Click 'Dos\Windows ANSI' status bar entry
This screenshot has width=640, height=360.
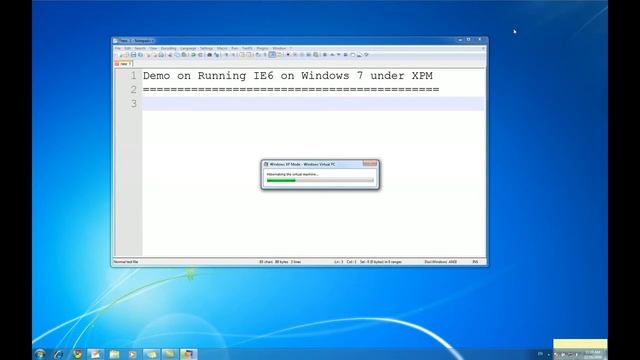click(x=441, y=262)
